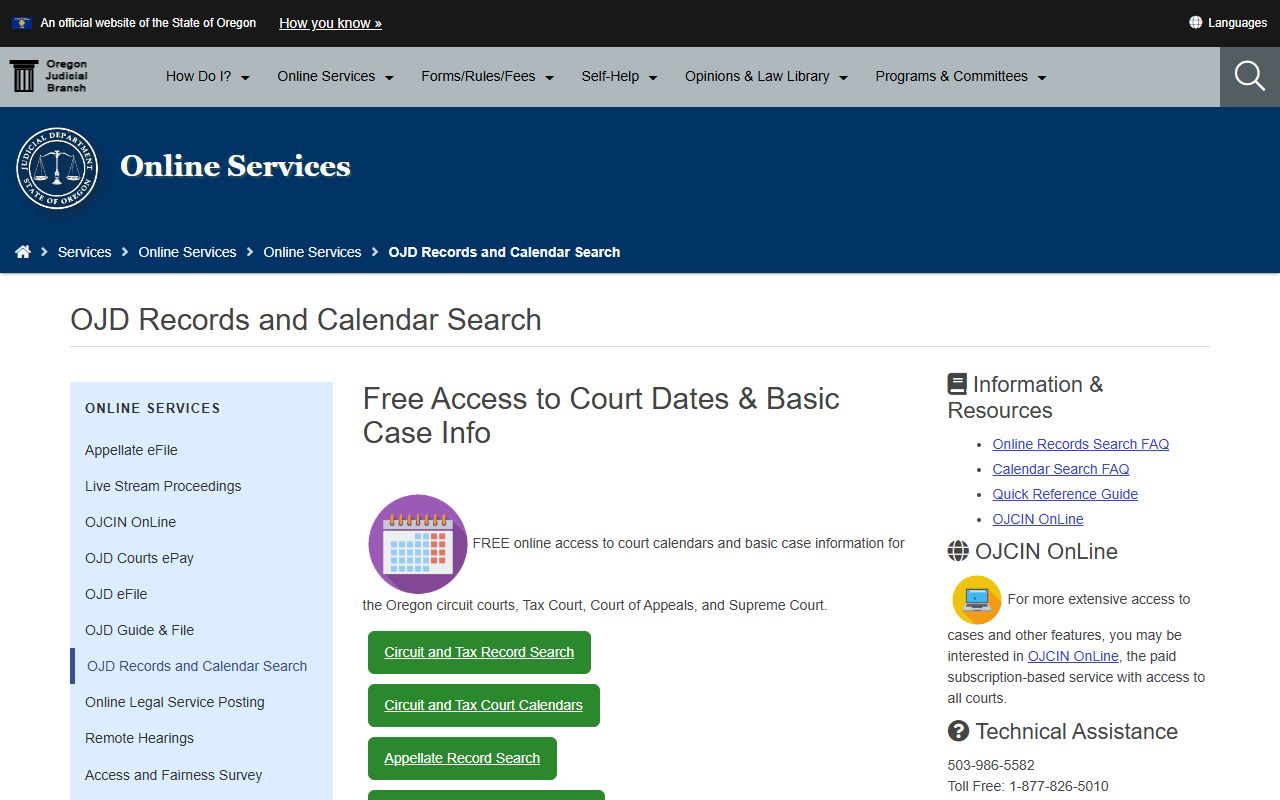The height and width of the screenshot is (800, 1280).
Task: Expand the Online Services nav dropdown
Action: (x=335, y=76)
